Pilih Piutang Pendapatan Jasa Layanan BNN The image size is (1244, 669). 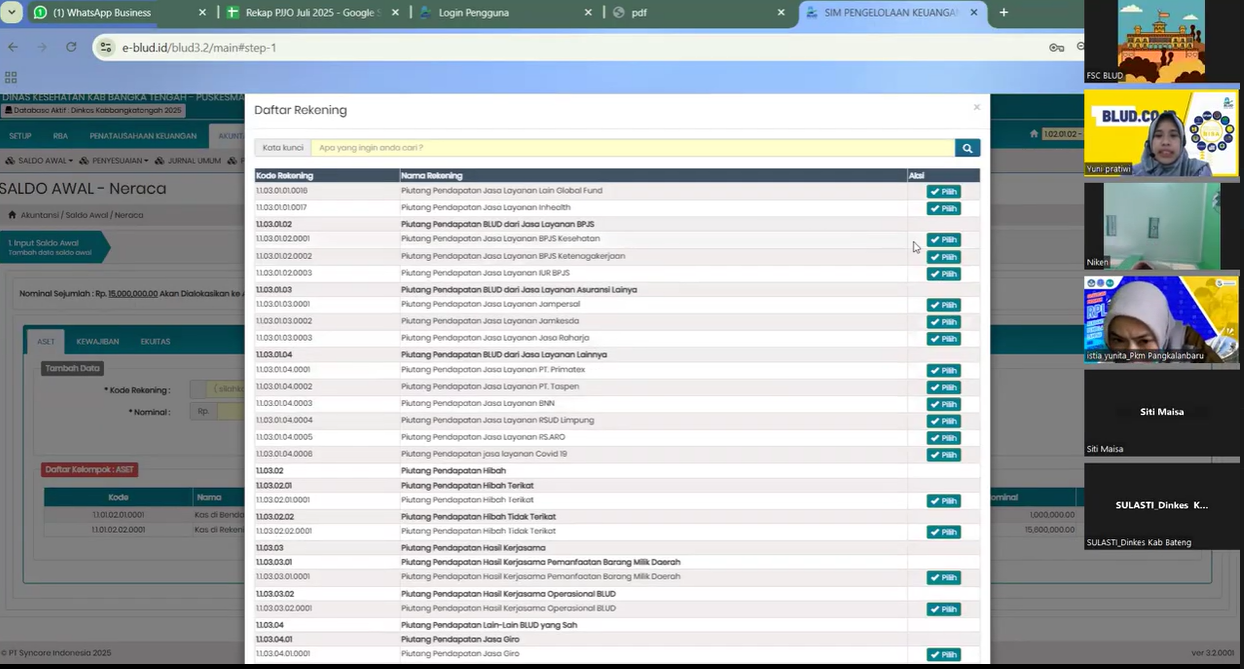tap(943, 404)
